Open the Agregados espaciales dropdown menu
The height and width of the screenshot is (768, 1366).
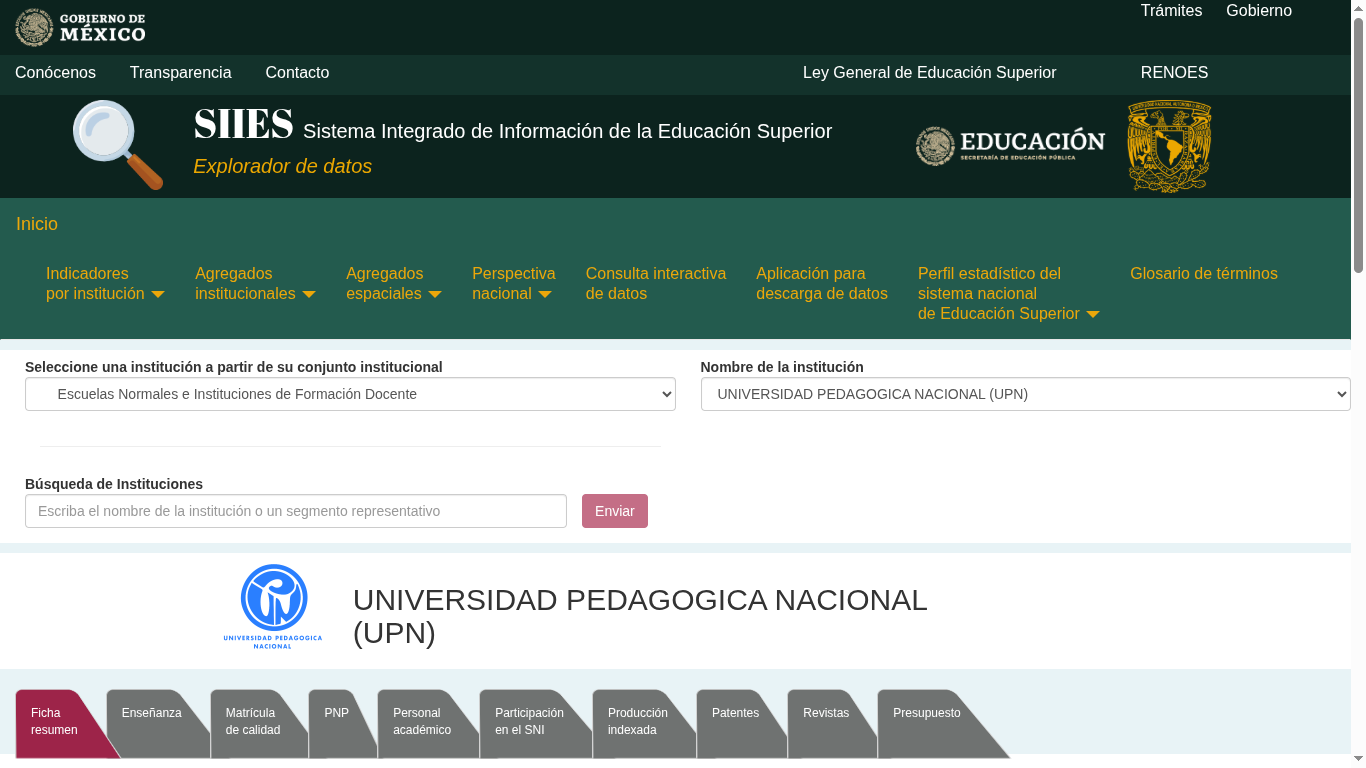click(x=393, y=284)
